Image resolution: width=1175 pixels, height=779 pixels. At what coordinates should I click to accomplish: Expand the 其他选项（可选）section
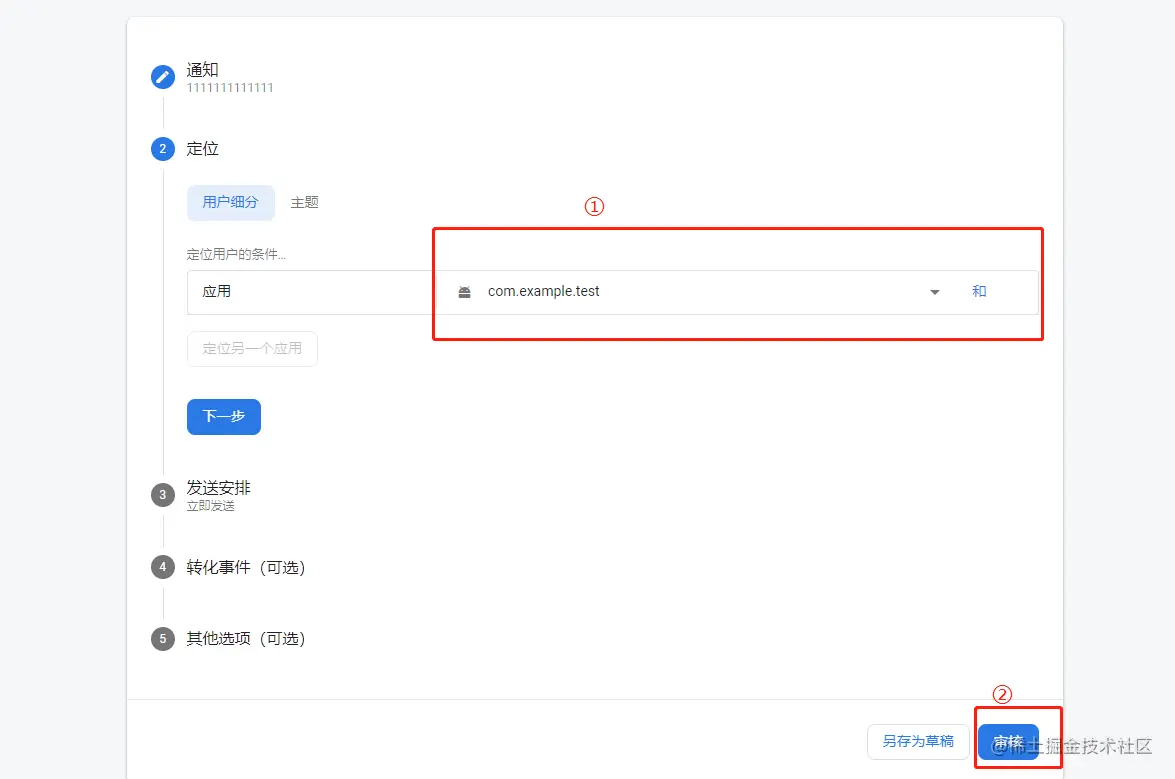[x=246, y=638]
